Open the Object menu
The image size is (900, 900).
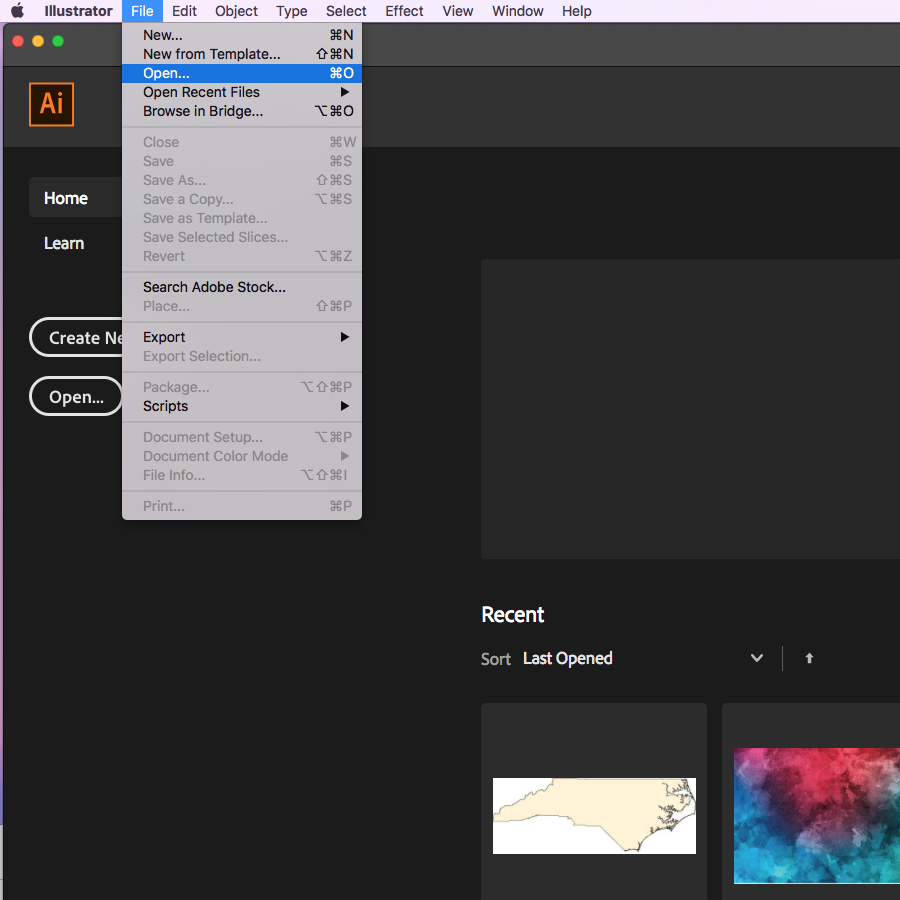236,11
